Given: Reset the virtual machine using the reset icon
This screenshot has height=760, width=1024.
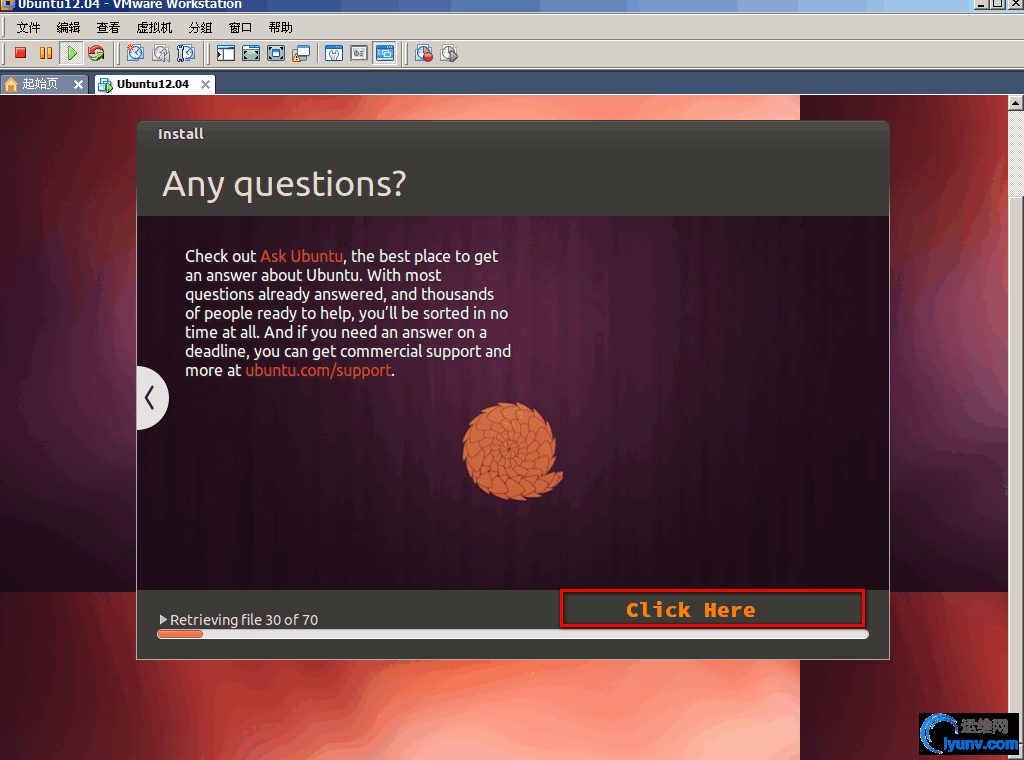Looking at the screenshot, I should [x=97, y=53].
